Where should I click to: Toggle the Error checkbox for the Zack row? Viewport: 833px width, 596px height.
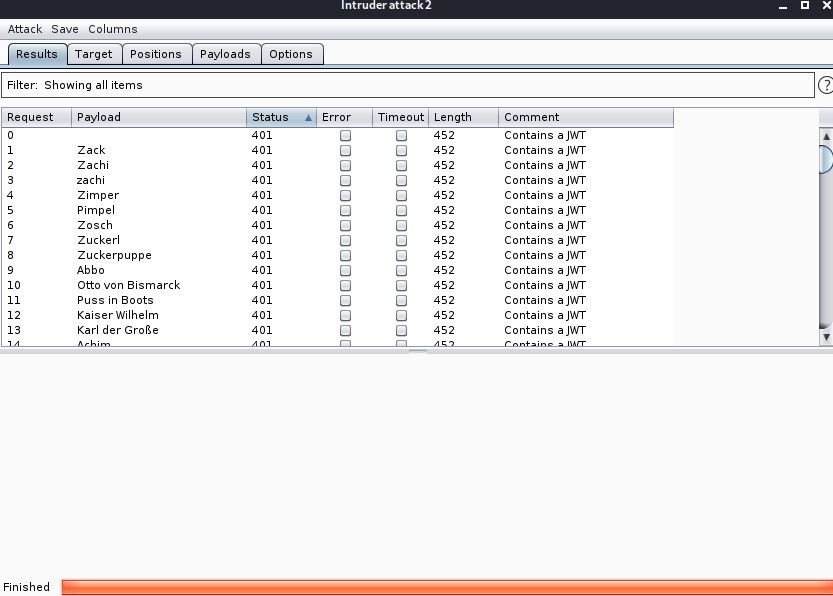(x=345, y=150)
